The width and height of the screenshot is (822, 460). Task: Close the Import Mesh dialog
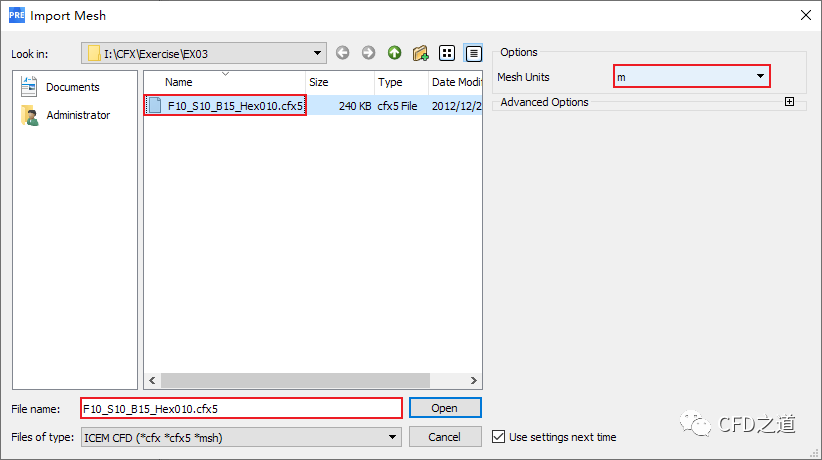tap(806, 15)
